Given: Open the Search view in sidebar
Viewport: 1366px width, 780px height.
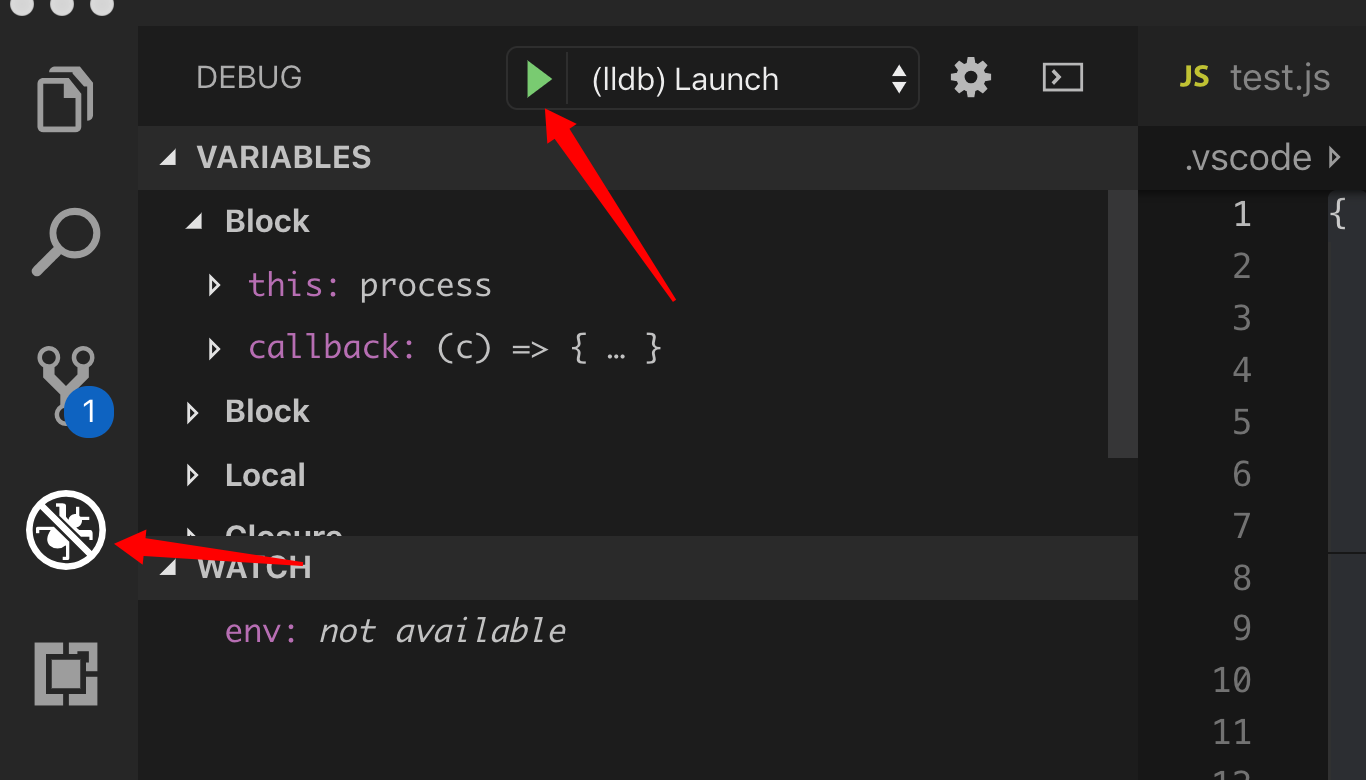Looking at the screenshot, I should 66,241.
